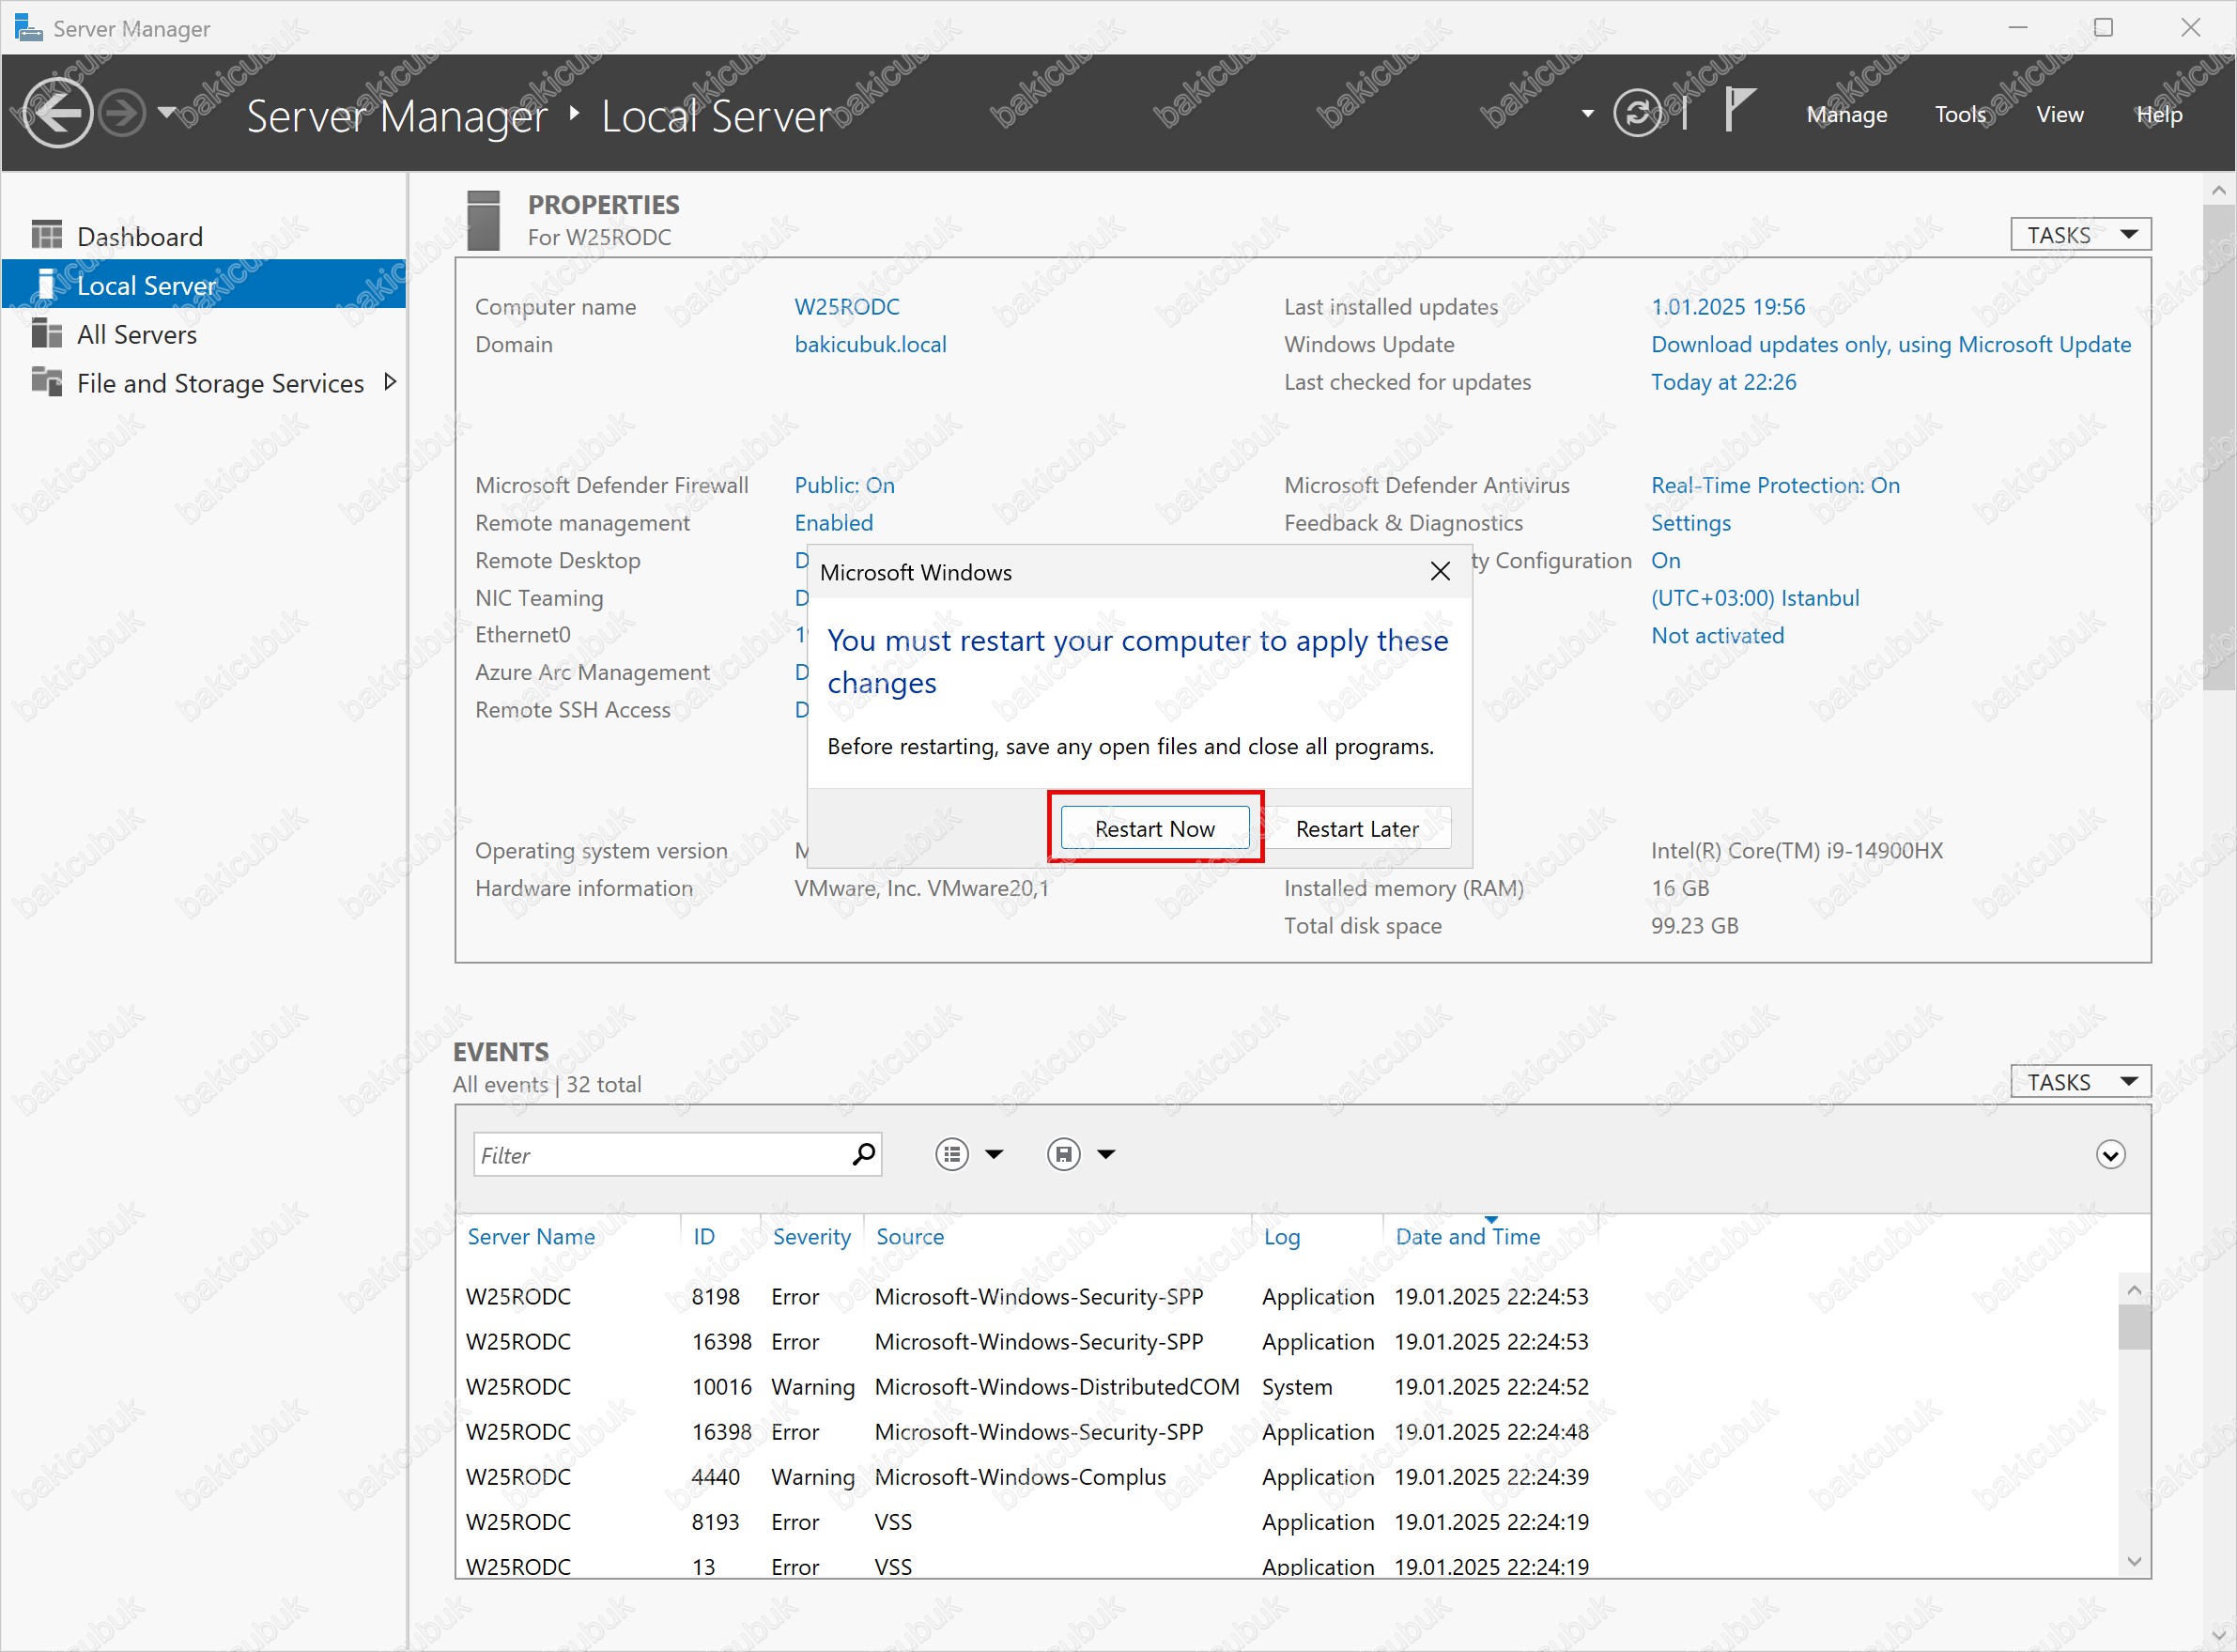2237x1652 pixels.
Task: Select Dashboard in the sidebar
Action: (x=204, y=236)
